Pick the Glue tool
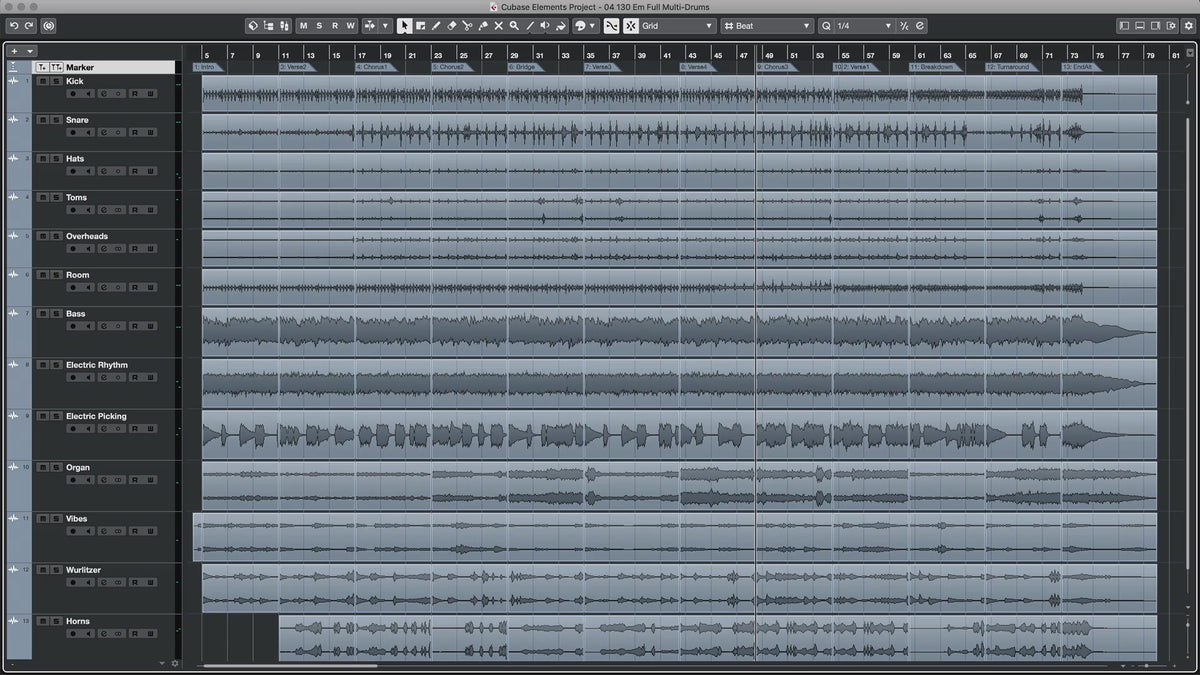The image size is (1200, 675). point(483,26)
